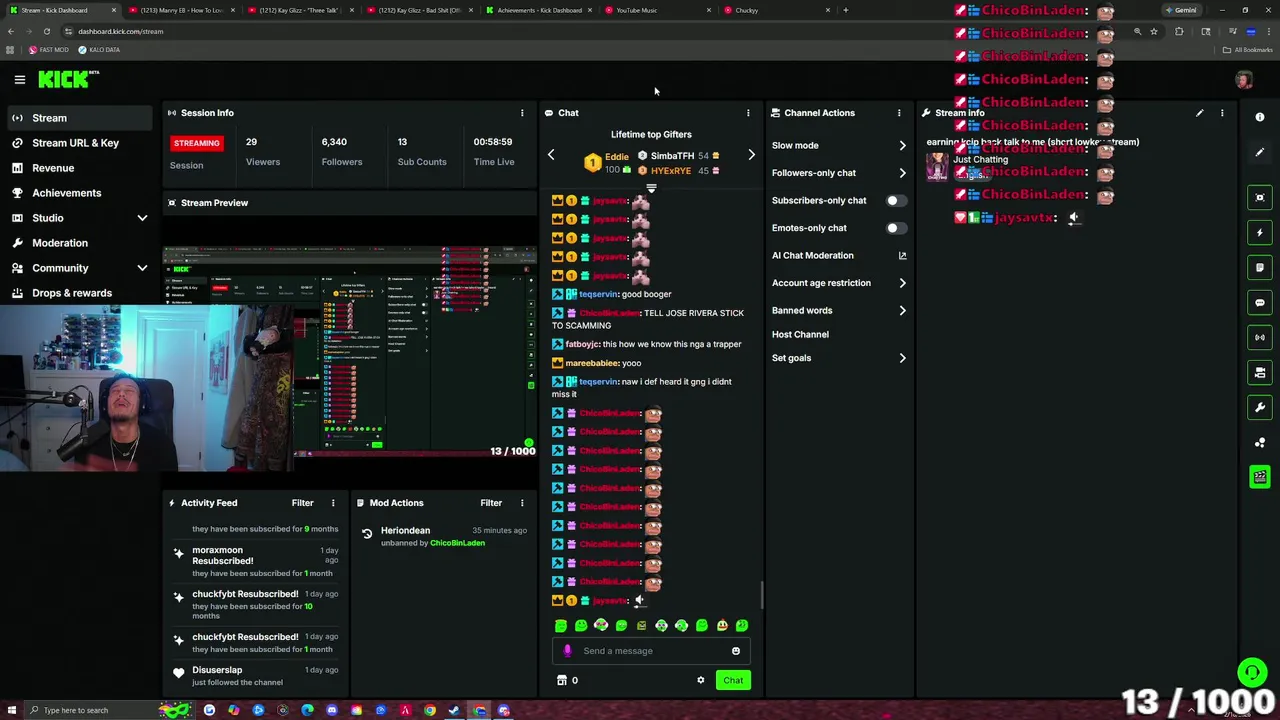This screenshot has width=1280, height=720.
Task: Go to Revenue in the sidebar
Action: tap(78, 168)
